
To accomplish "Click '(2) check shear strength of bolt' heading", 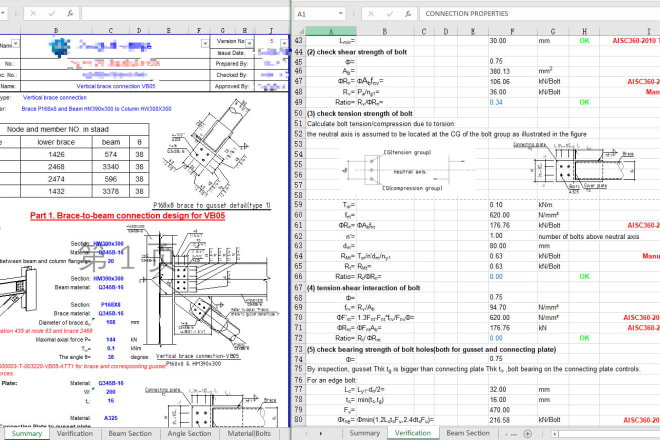I will 357,52.
